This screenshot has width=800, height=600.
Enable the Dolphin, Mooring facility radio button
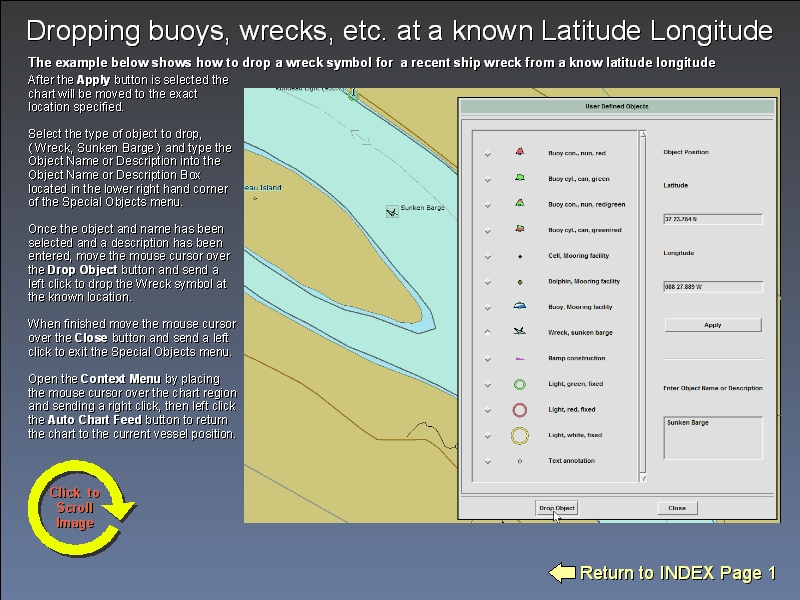488,281
